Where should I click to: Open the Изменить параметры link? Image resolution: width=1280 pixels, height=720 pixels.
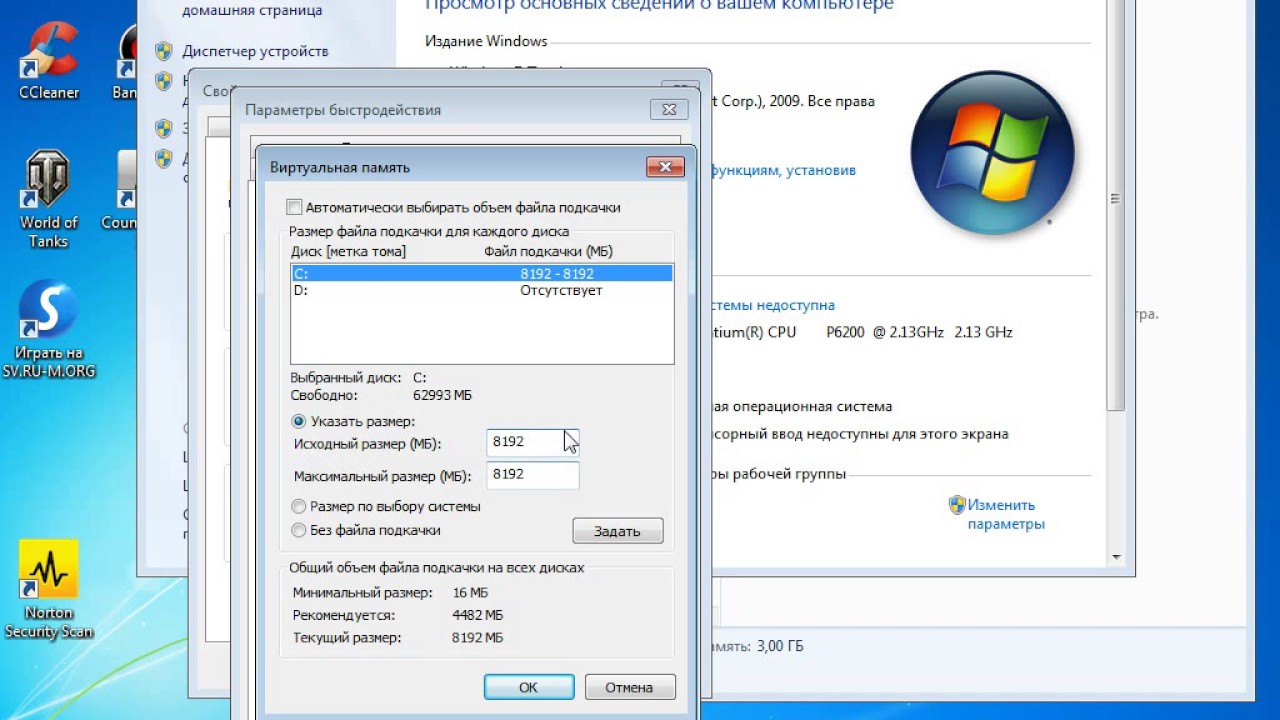click(1006, 514)
